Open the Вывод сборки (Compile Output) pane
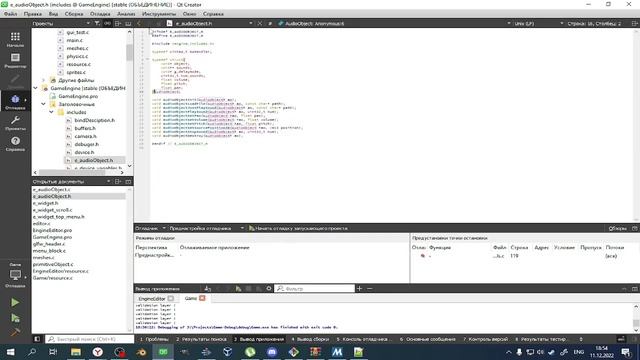640x360 pixels. click(310, 339)
